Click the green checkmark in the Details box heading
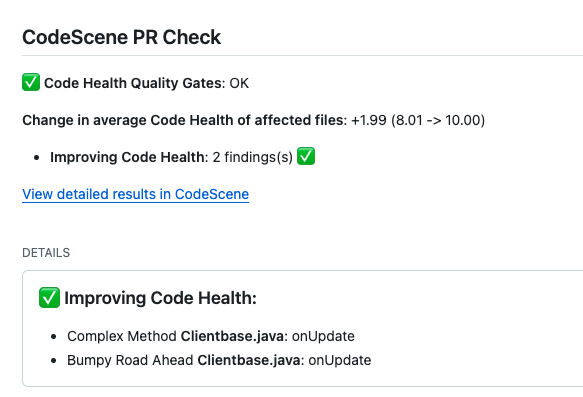 [x=49, y=297]
